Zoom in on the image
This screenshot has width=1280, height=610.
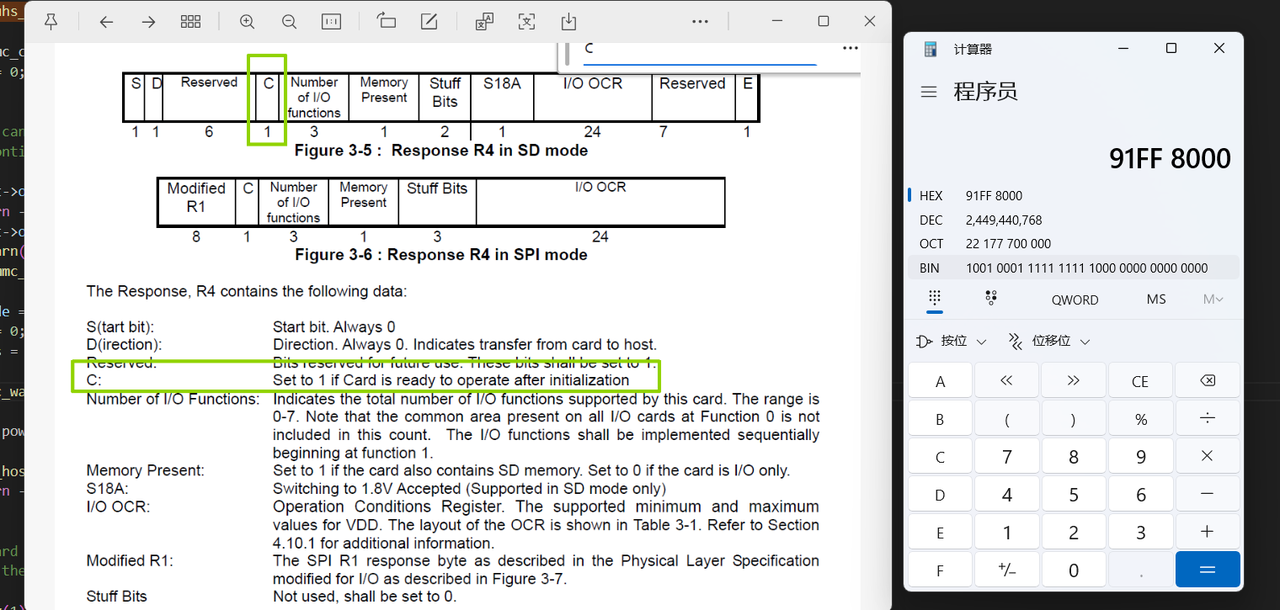247,22
